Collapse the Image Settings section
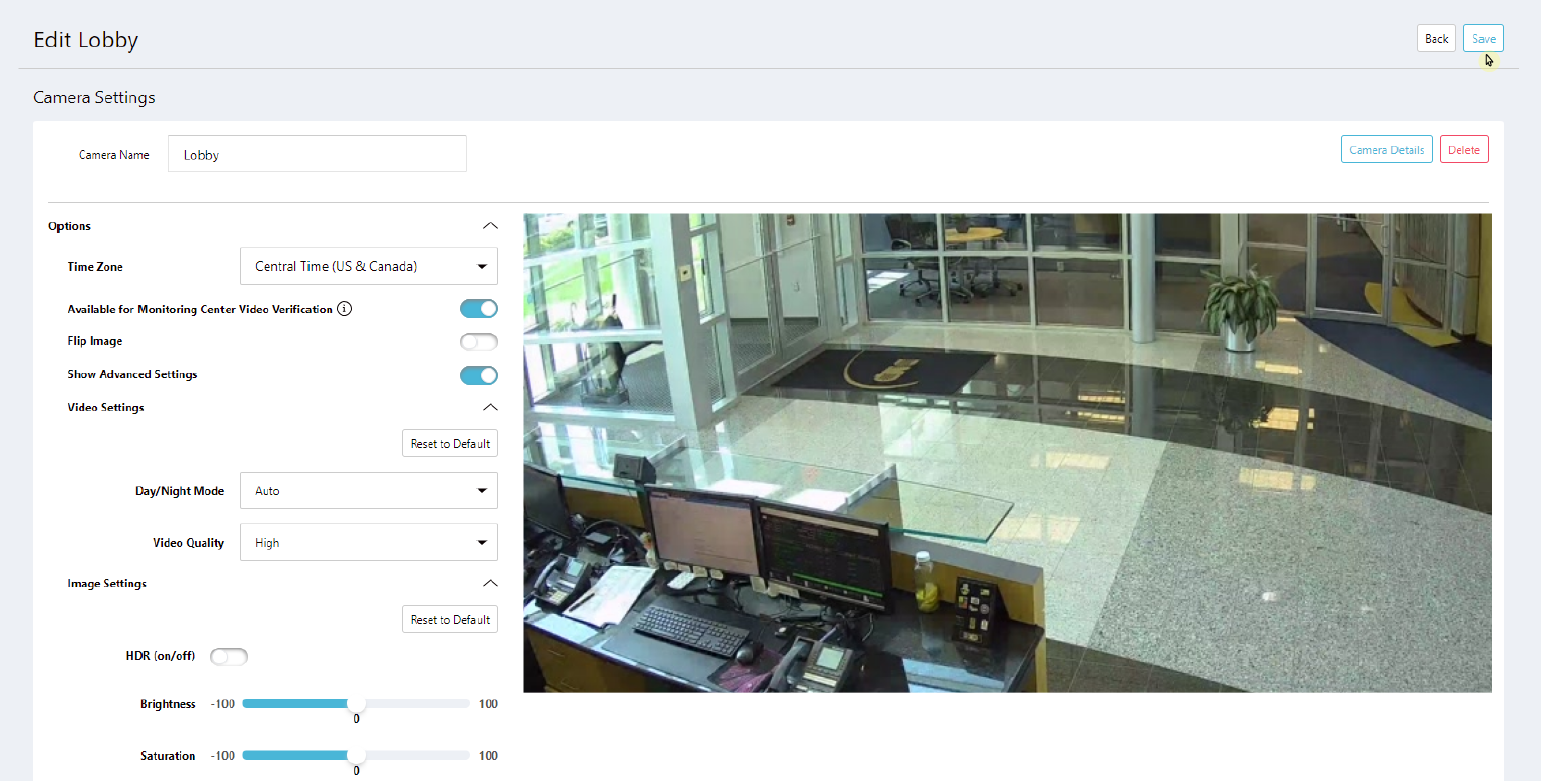 (x=489, y=584)
